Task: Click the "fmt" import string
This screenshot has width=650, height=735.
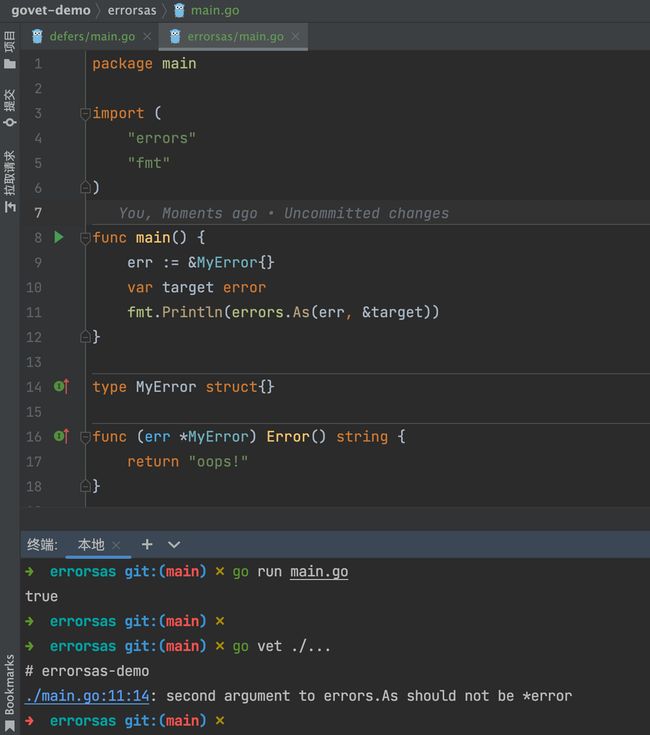Action: point(149,163)
